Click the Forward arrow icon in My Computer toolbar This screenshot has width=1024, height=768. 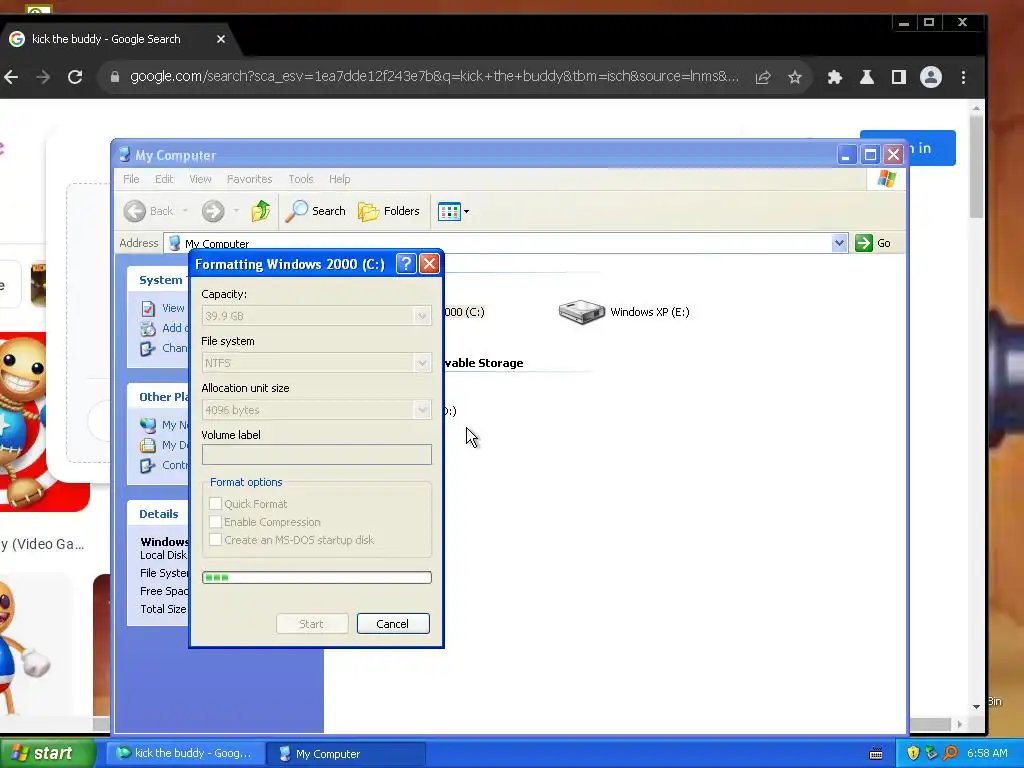click(213, 211)
